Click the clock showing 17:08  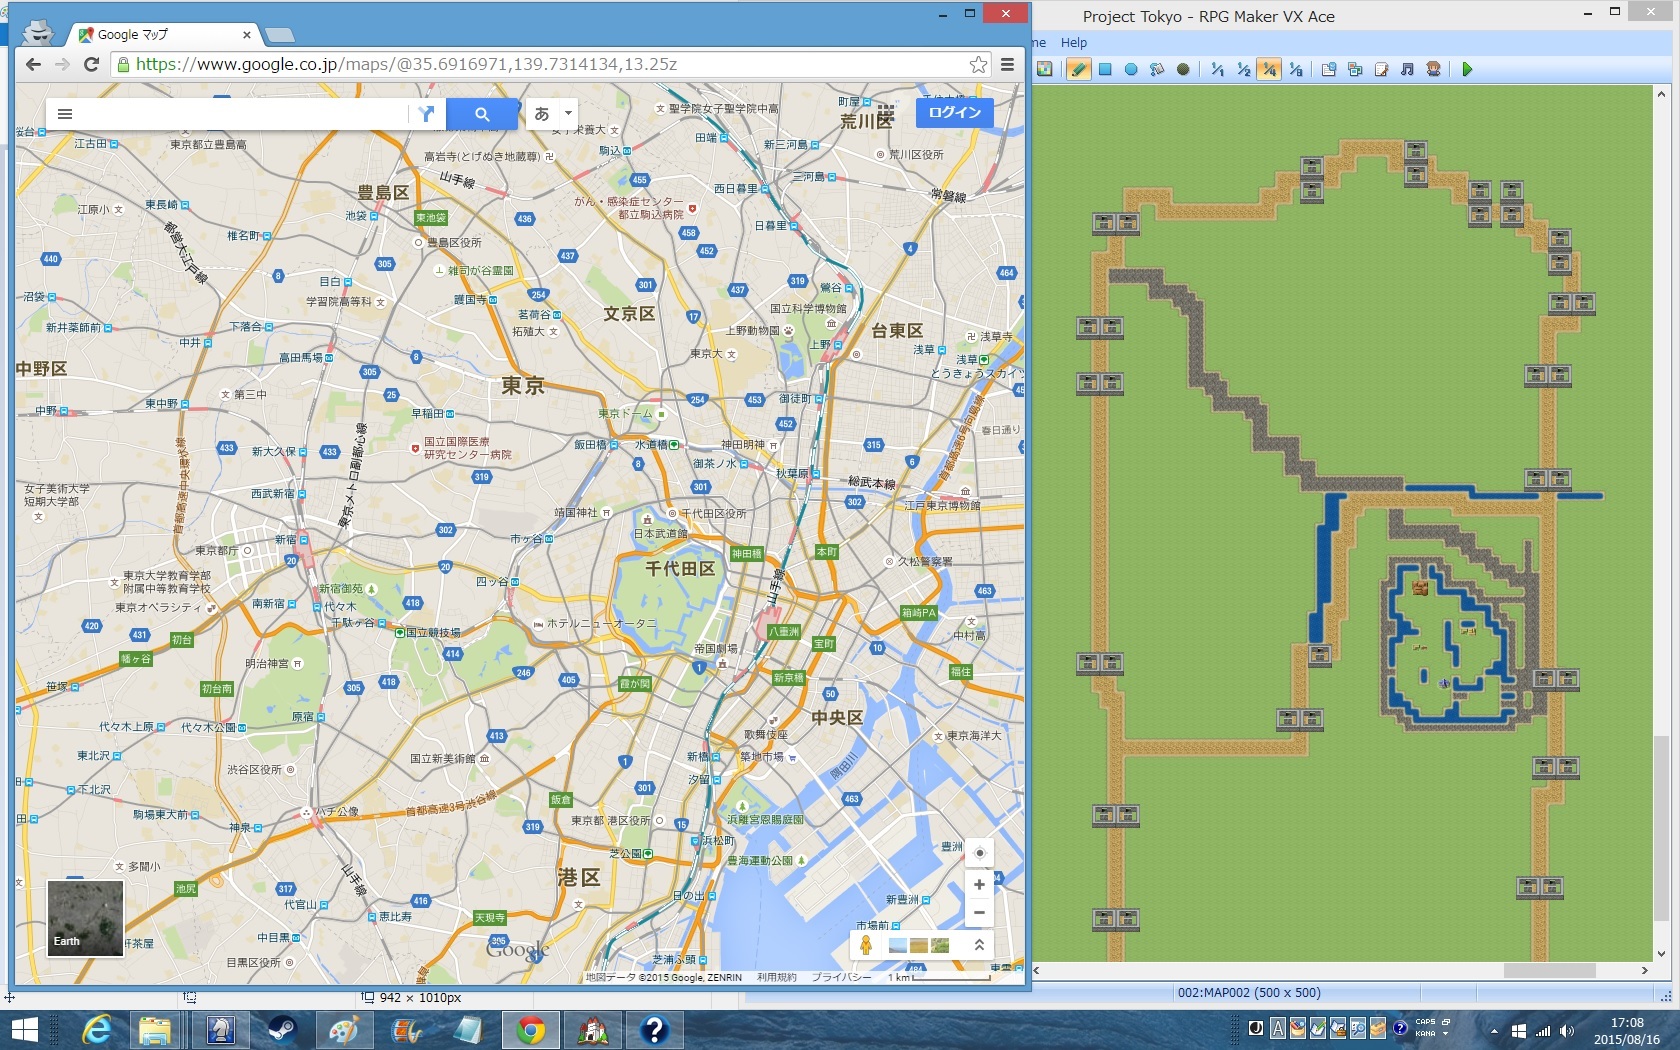1627,1022
